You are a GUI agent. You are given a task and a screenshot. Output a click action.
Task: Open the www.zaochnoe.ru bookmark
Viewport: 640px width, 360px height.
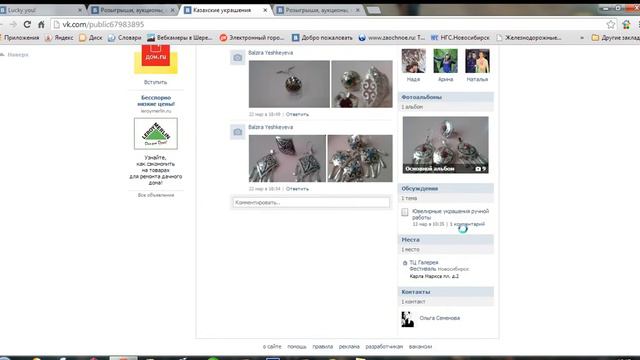[x=392, y=38]
